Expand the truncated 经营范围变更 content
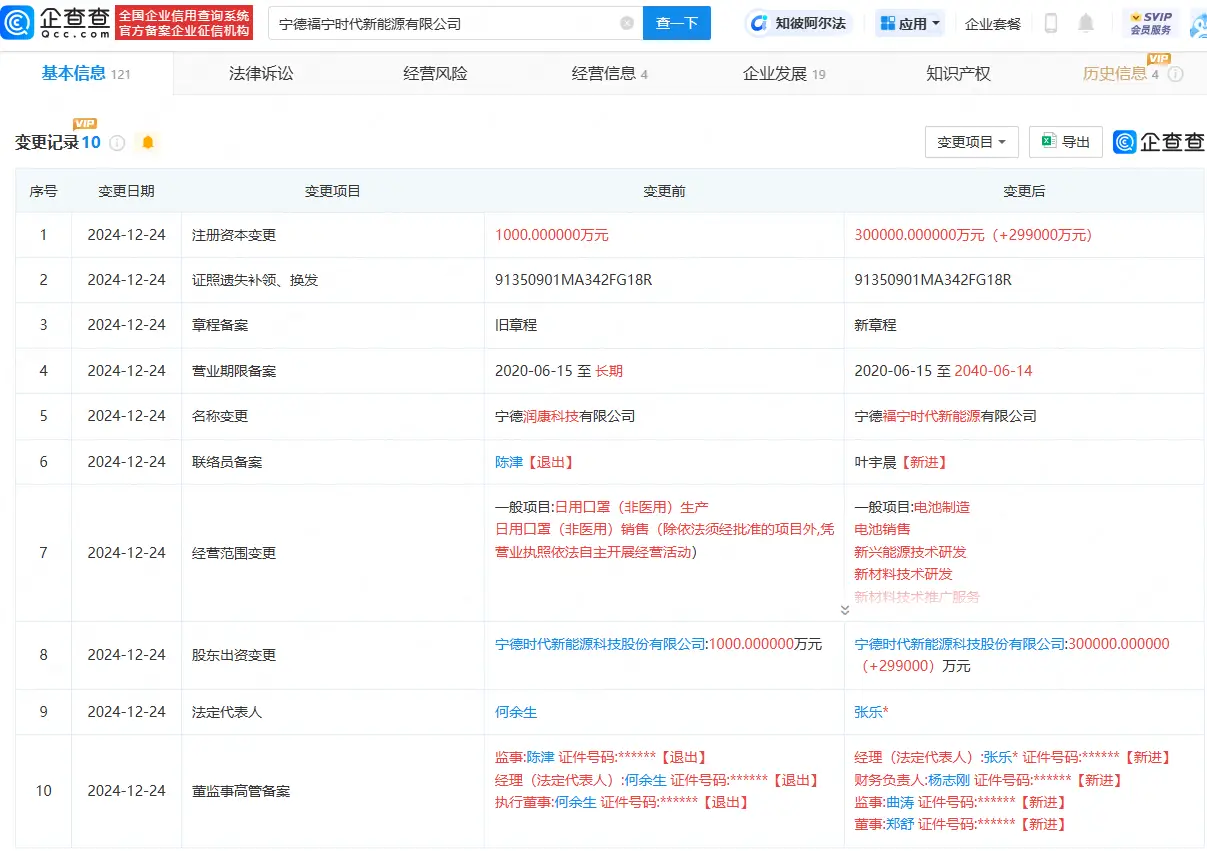The image size is (1207, 851). [845, 608]
